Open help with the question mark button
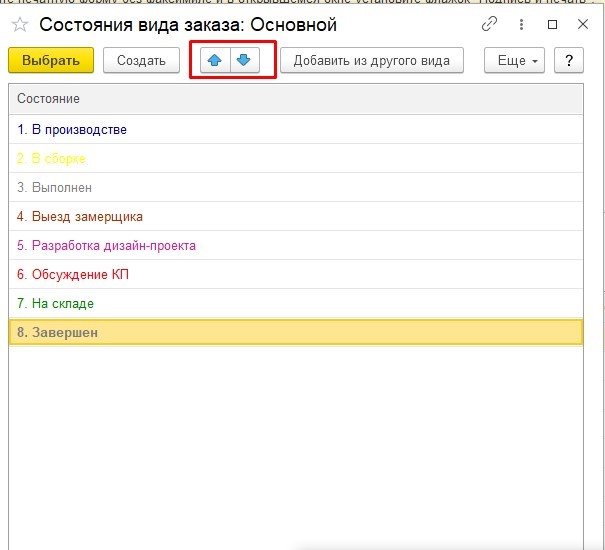Viewport: 605px width, 550px height. click(568, 61)
